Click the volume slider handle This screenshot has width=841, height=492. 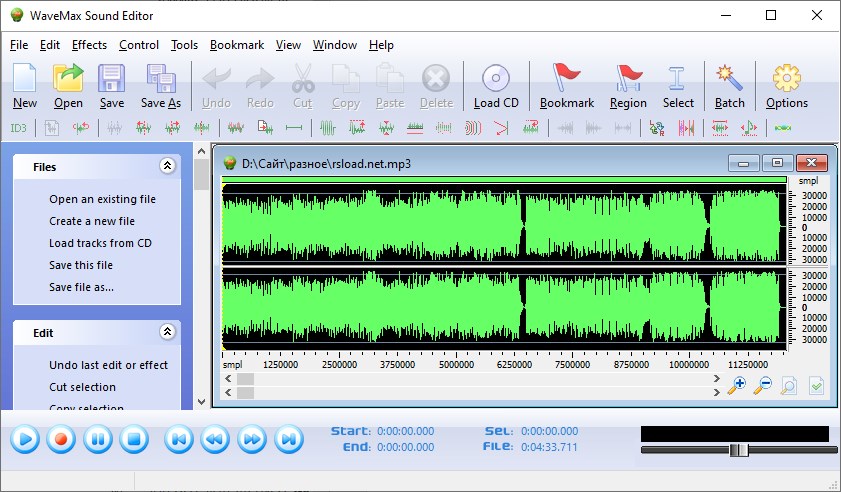(739, 450)
